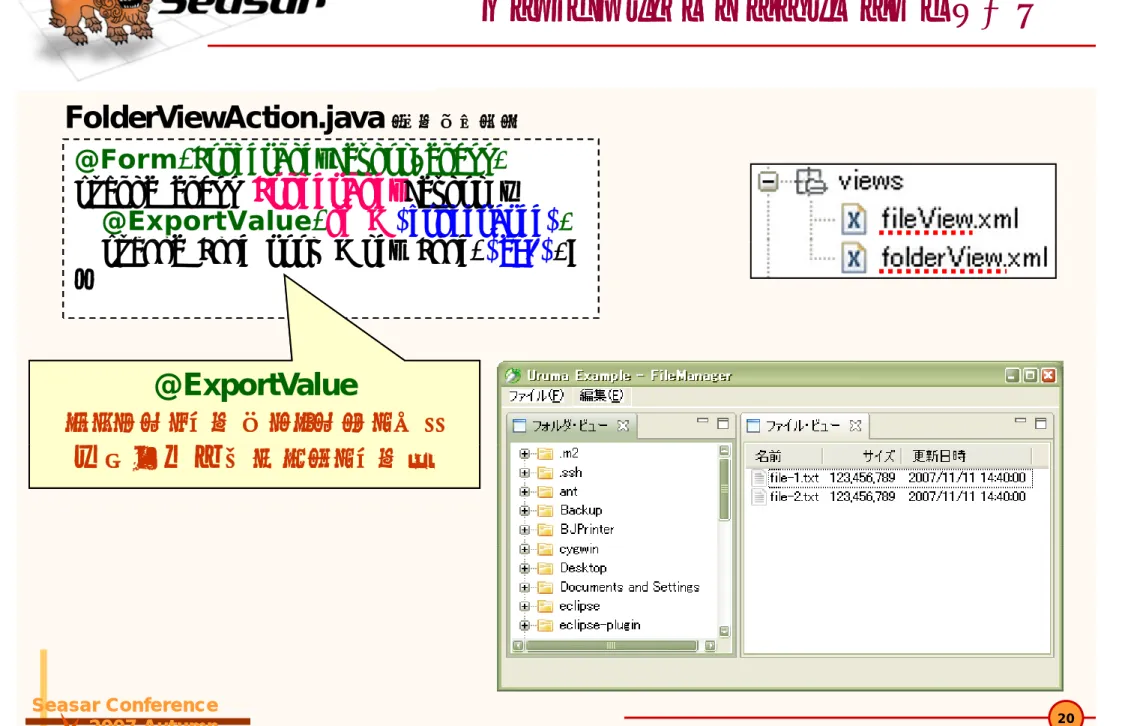The width and height of the screenshot is (1125, 726).
Task: Click the fileView.xml file icon
Action: coord(853,220)
